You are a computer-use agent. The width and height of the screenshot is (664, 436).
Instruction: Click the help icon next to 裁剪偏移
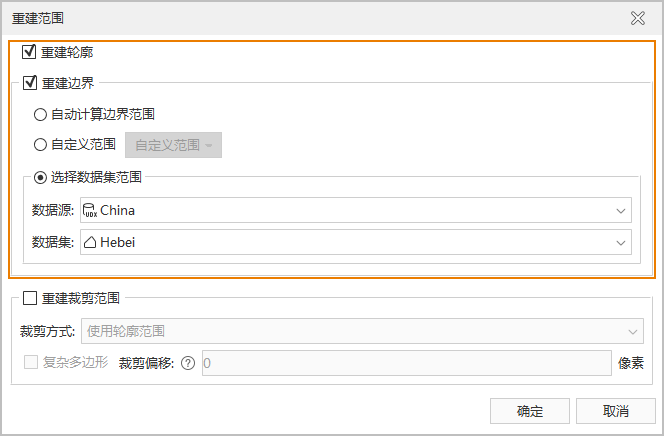[187, 363]
